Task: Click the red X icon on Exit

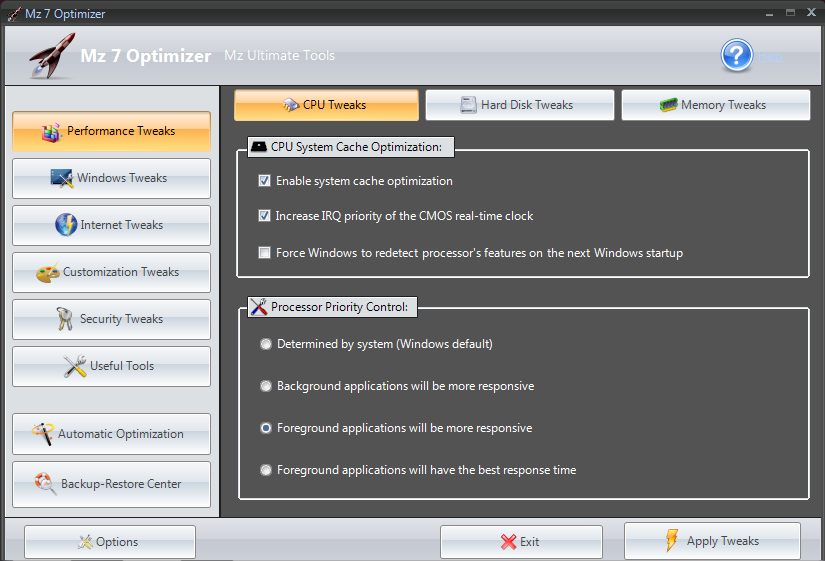Action: pos(508,542)
